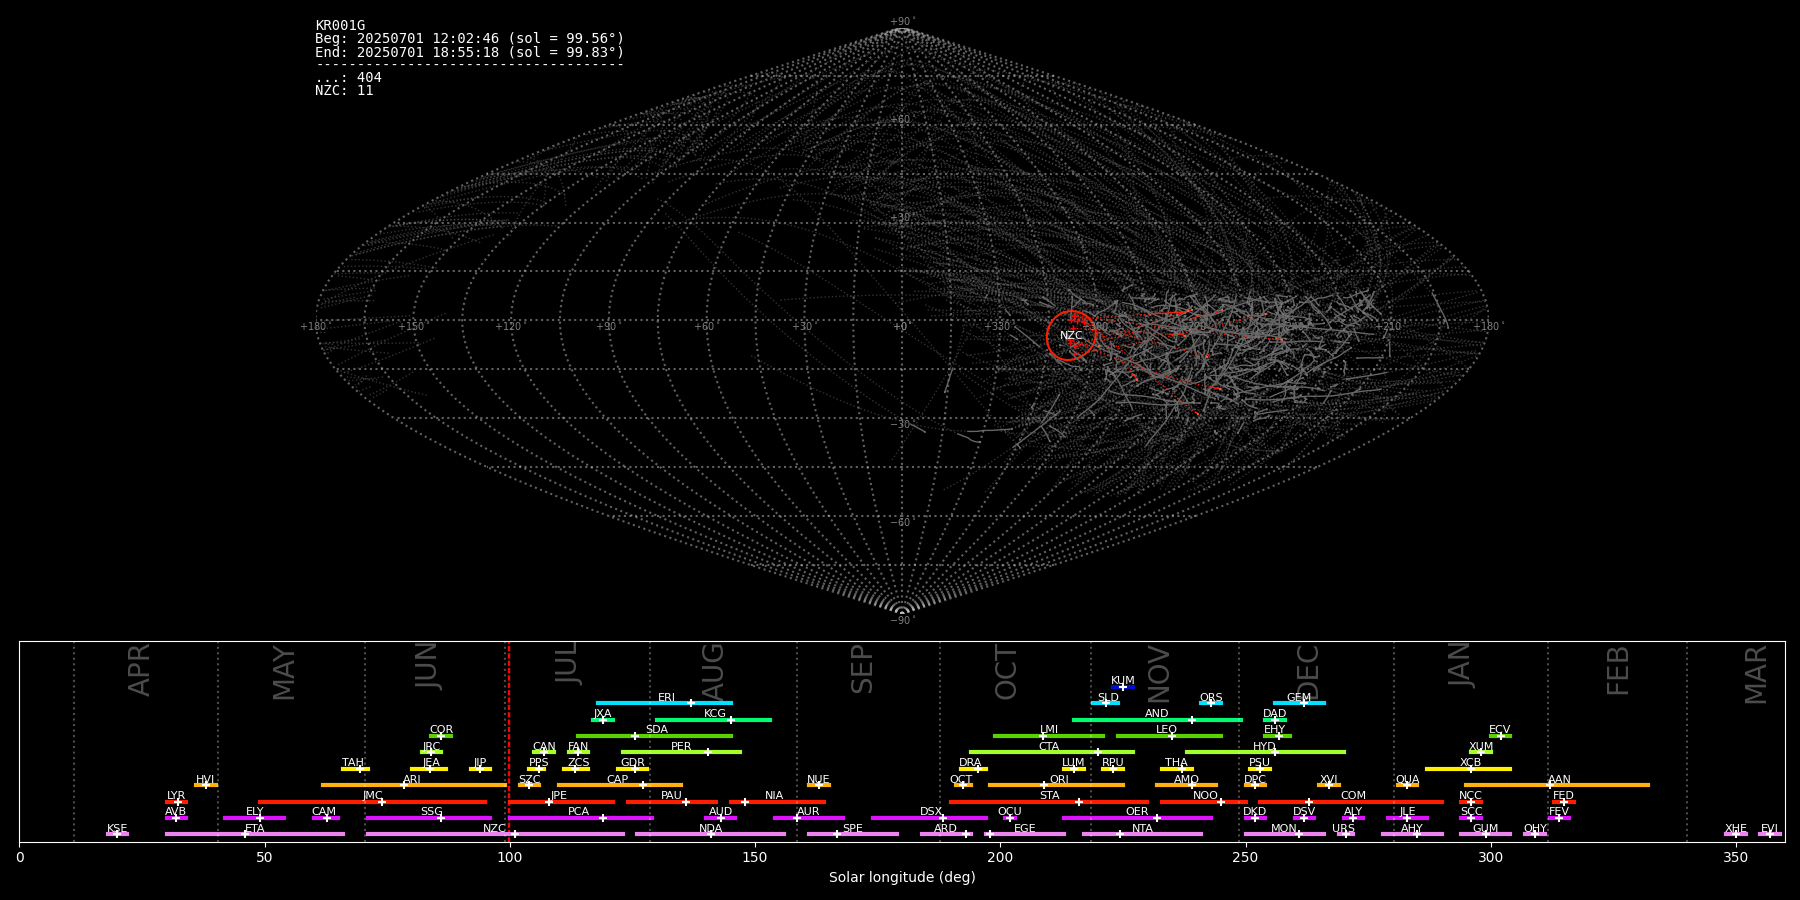Click the KSE shower label
Viewport: 1800px width, 900px height.
117,829
